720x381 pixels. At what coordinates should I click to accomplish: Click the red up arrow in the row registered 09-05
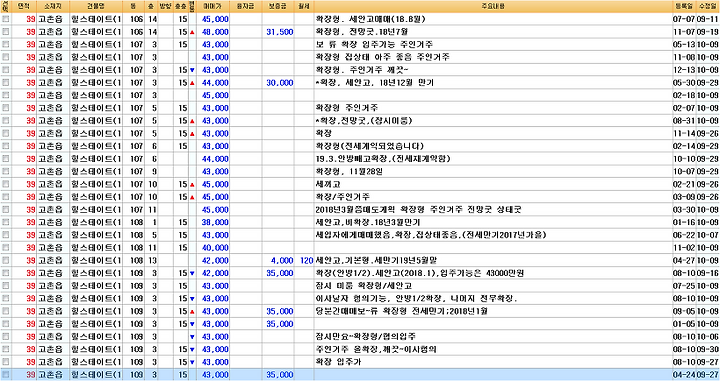click(192, 312)
